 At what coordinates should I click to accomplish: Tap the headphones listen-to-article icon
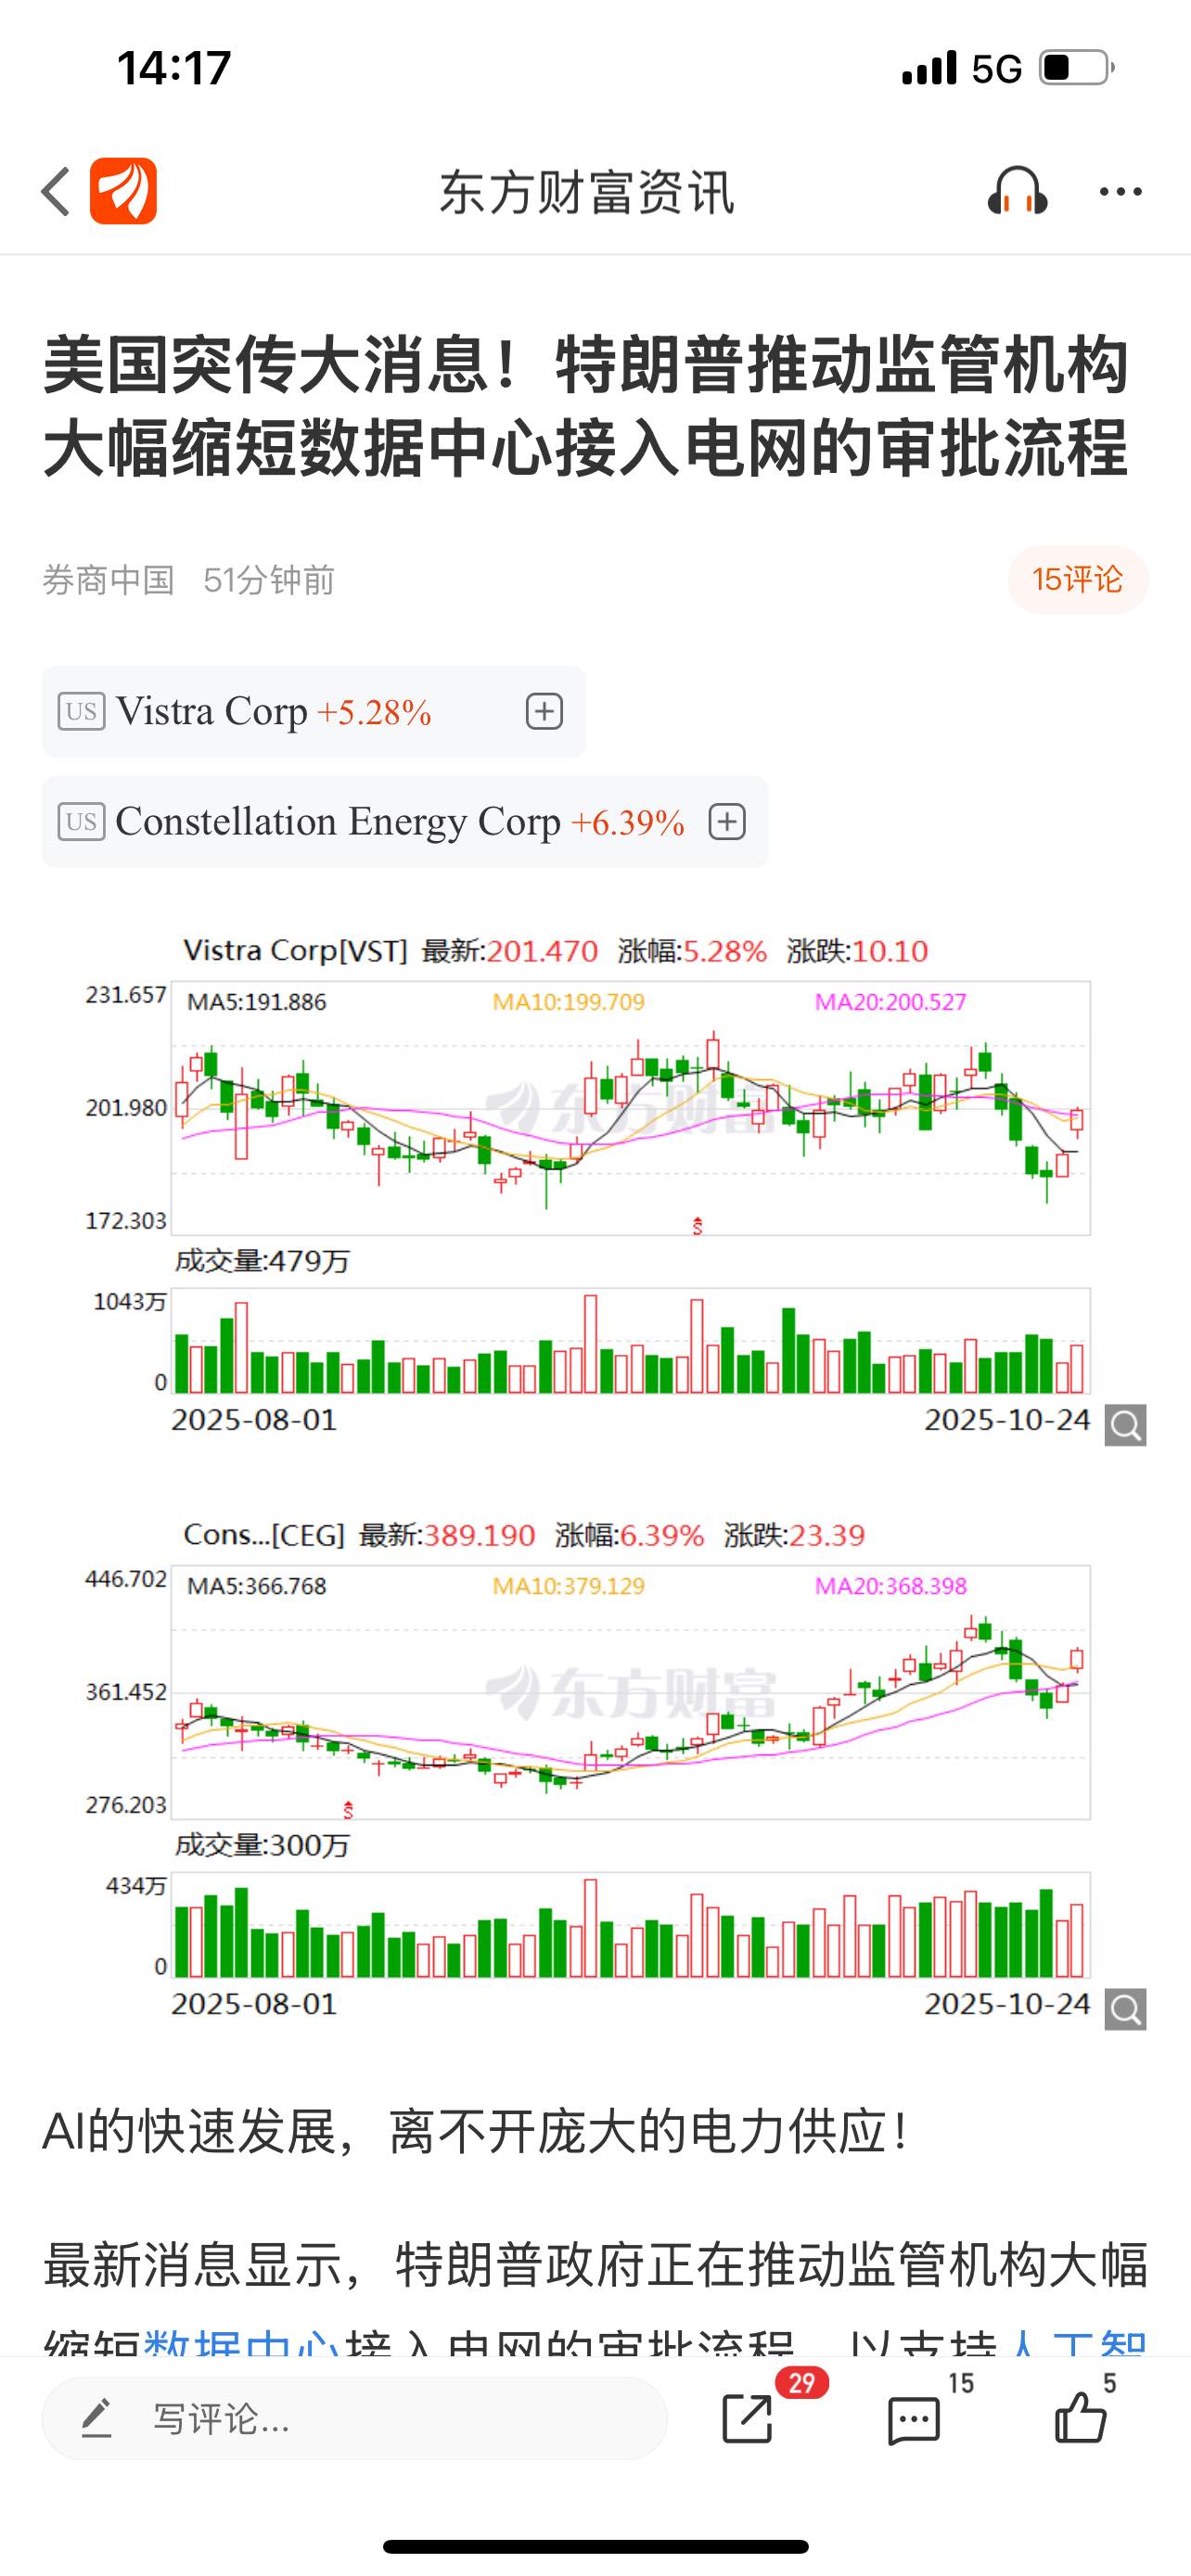point(1017,191)
